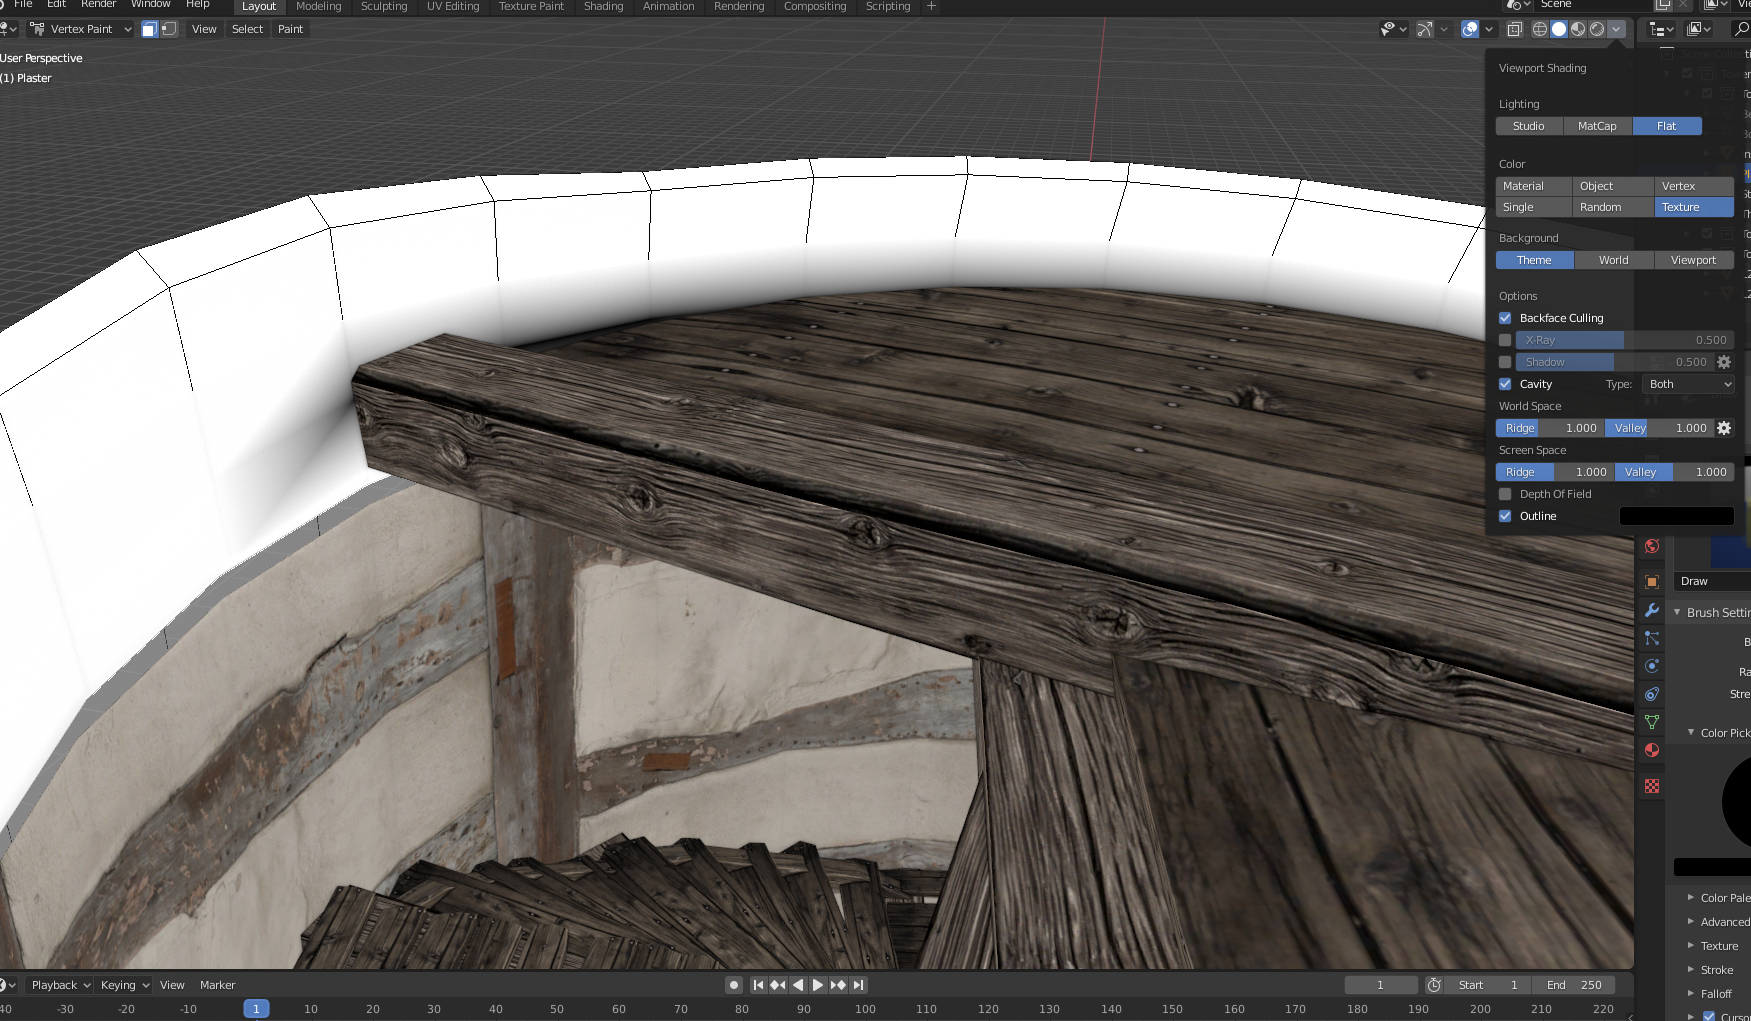Uncheck the Backface Culling option
Image resolution: width=1751 pixels, height=1021 pixels.
(x=1505, y=318)
